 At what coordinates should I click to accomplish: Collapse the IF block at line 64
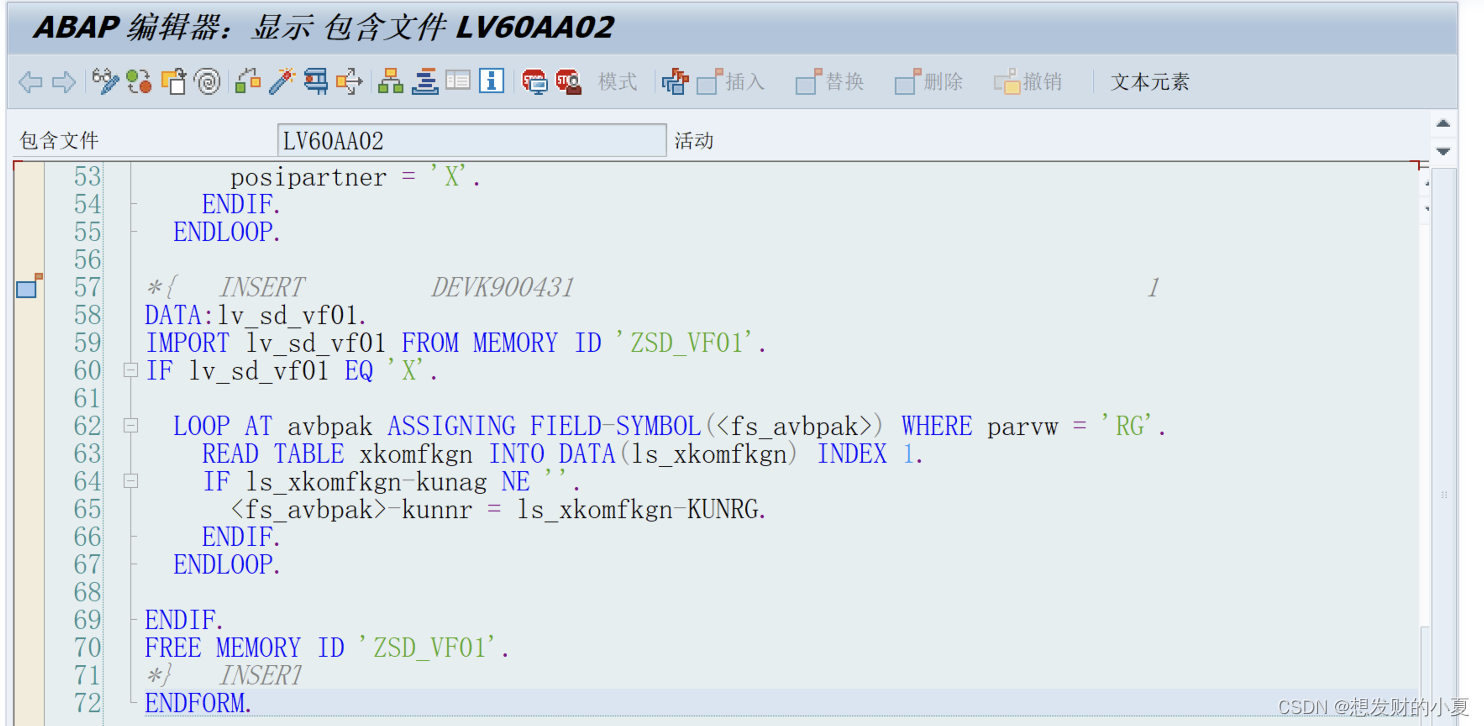click(x=131, y=481)
